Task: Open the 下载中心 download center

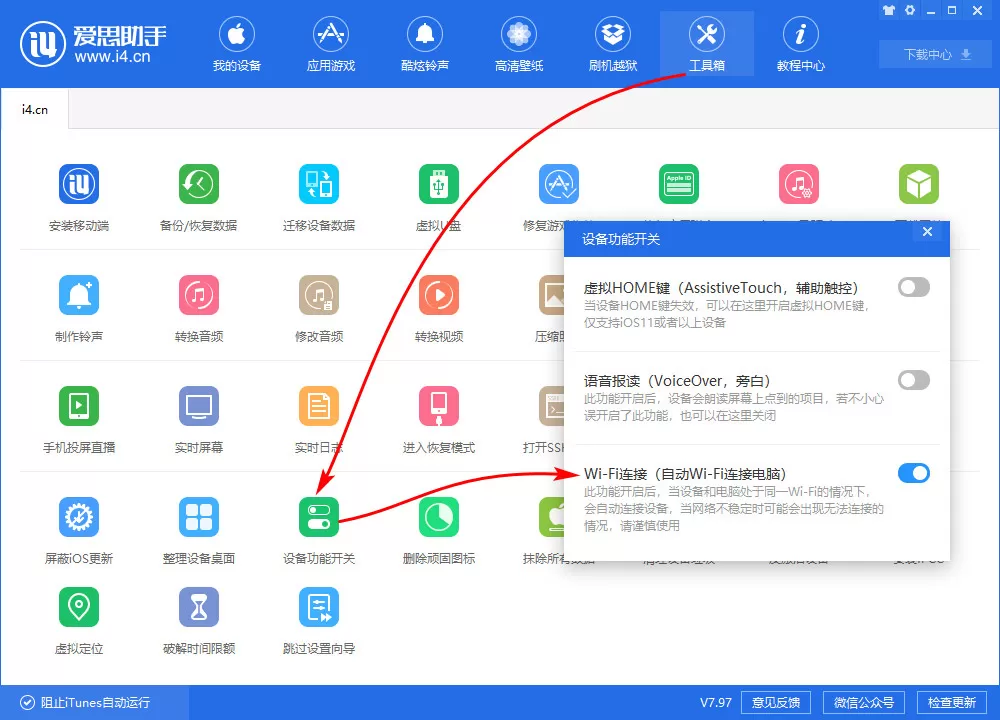Action: click(x=936, y=54)
